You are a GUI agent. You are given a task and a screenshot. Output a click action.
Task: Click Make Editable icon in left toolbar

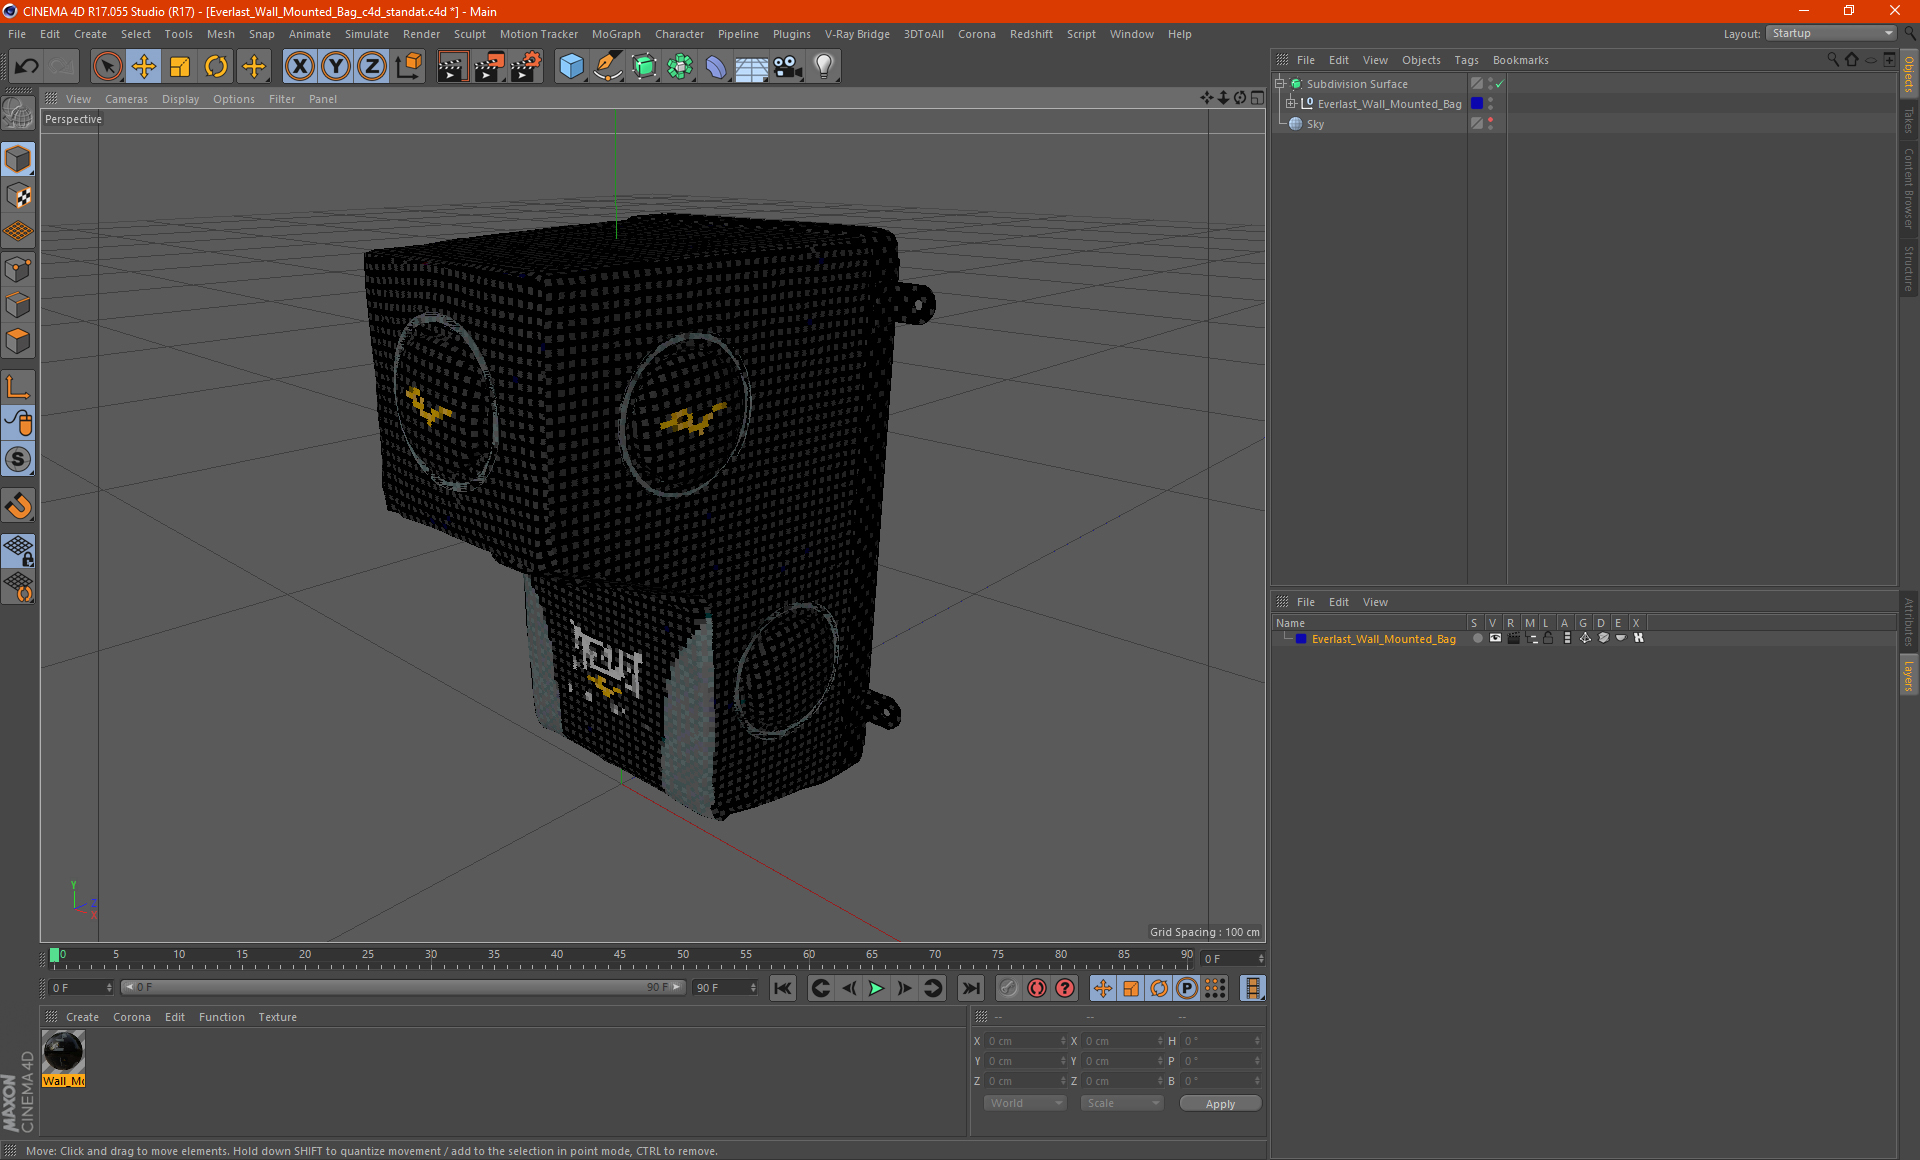[18, 114]
